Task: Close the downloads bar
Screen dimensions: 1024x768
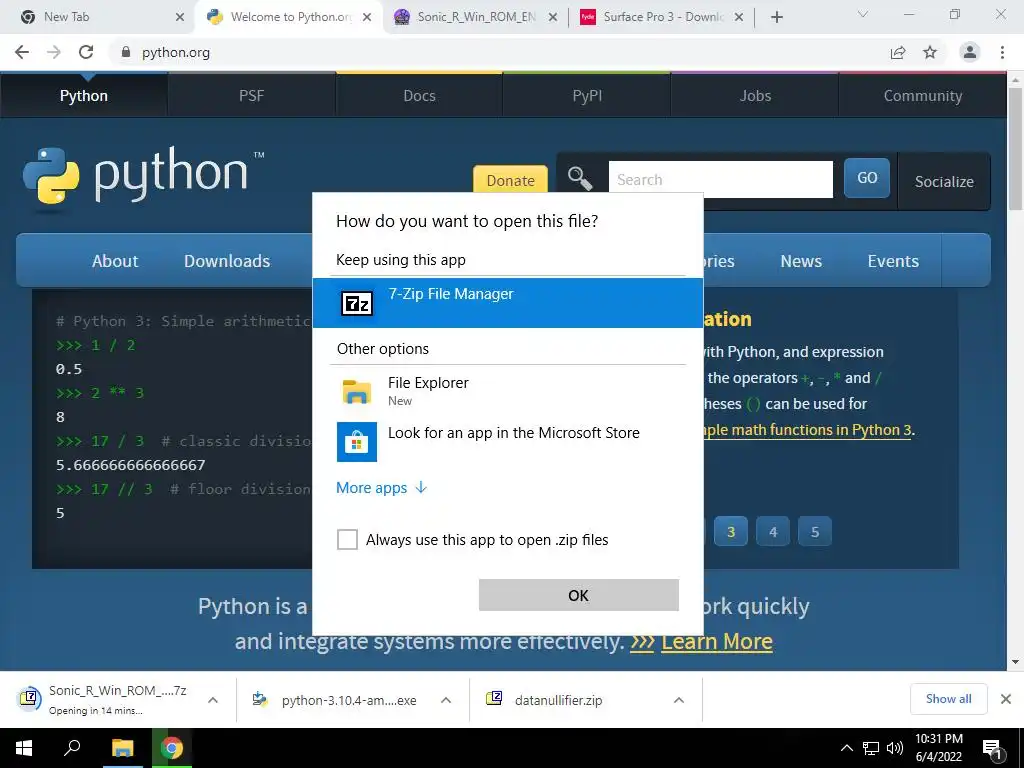Action: point(1006,699)
